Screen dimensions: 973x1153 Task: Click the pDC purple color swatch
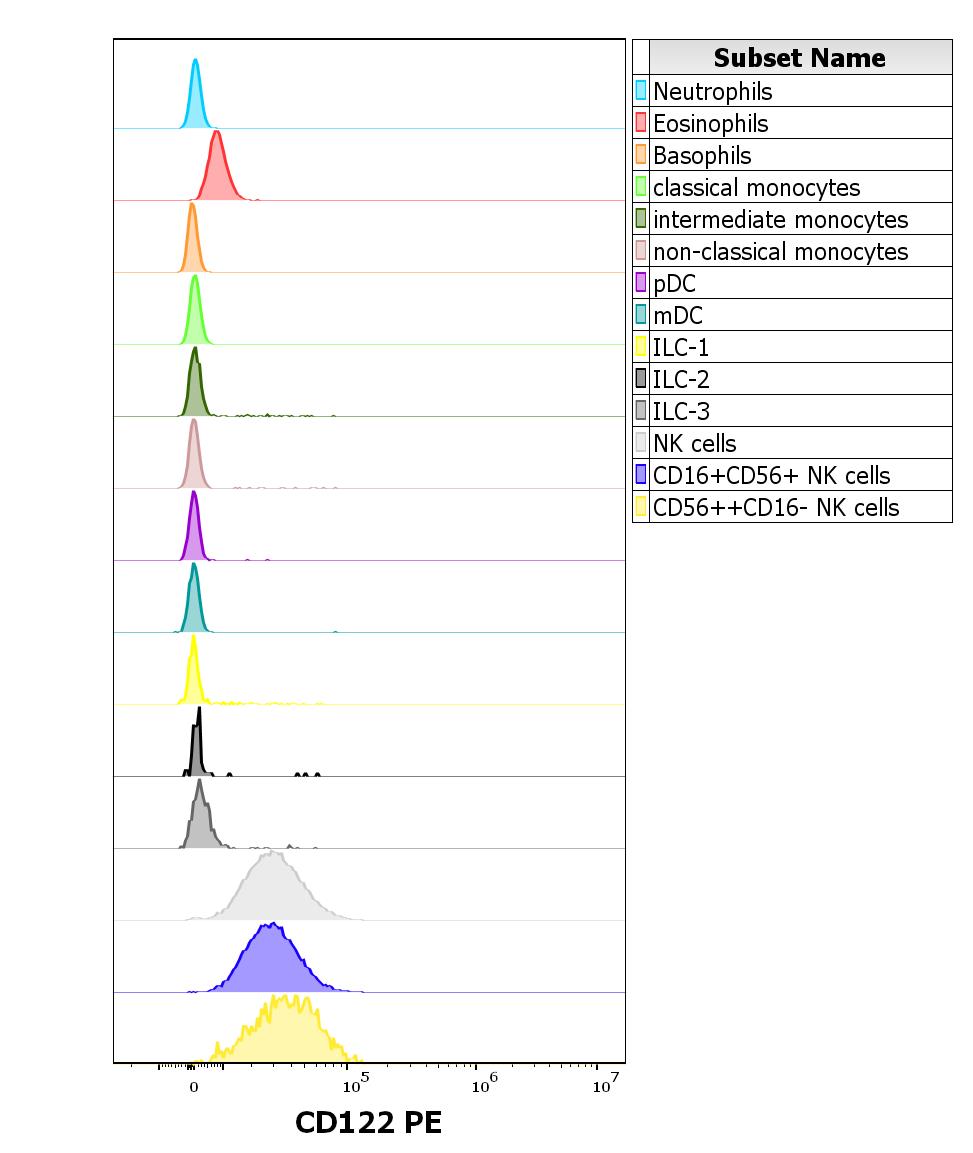(x=641, y=282)
